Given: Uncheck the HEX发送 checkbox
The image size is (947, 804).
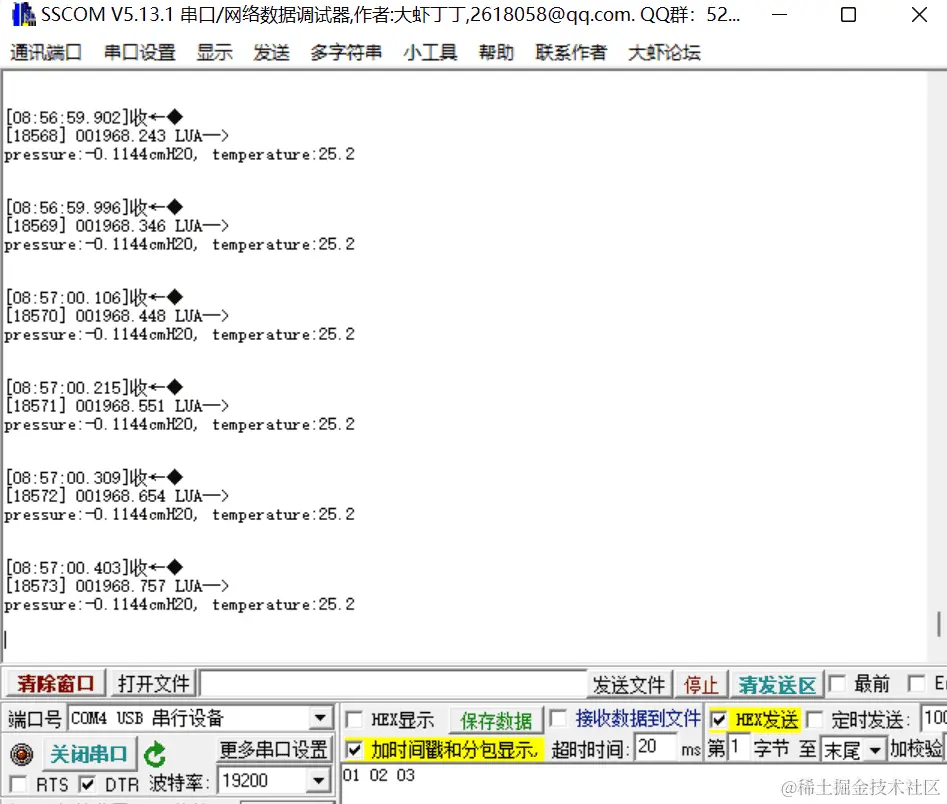Looking at the screenshot, I should click(x=719, y=719).
